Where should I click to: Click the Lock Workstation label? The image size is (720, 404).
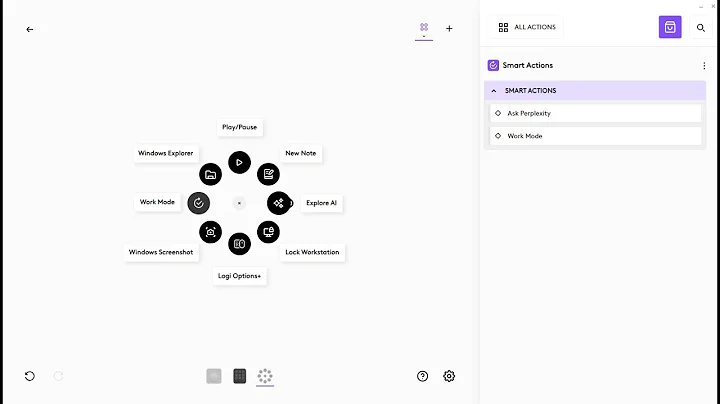[312, 252]
